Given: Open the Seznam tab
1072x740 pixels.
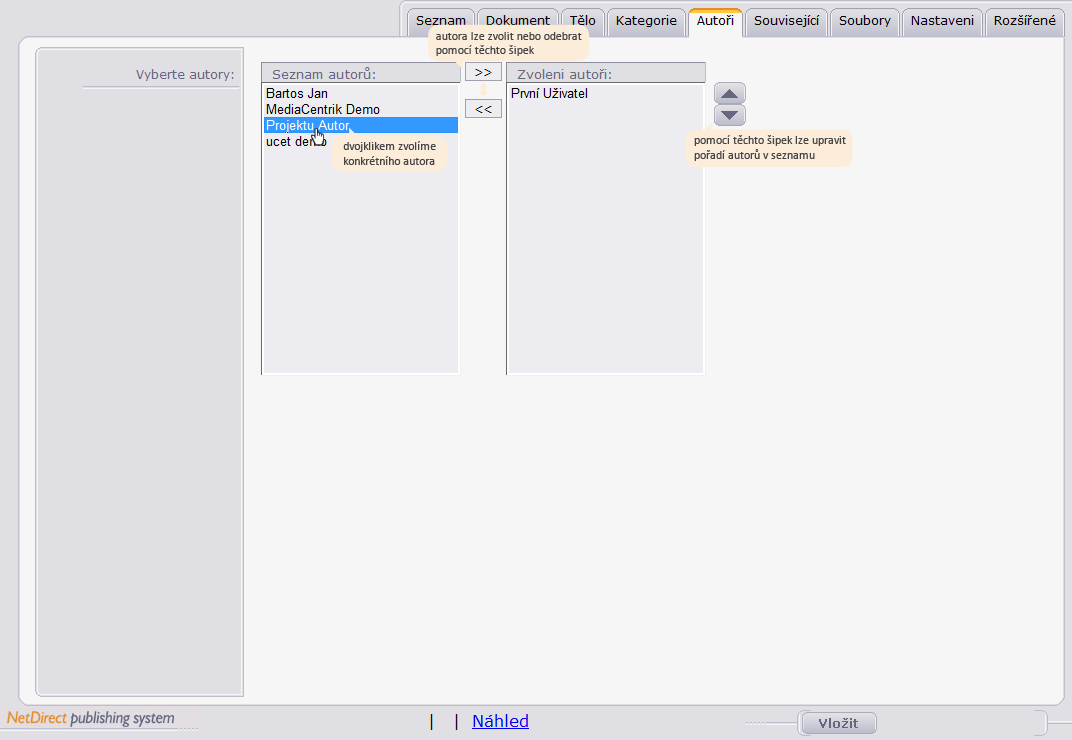Looking at the screenshot, I should click(440, 21).
